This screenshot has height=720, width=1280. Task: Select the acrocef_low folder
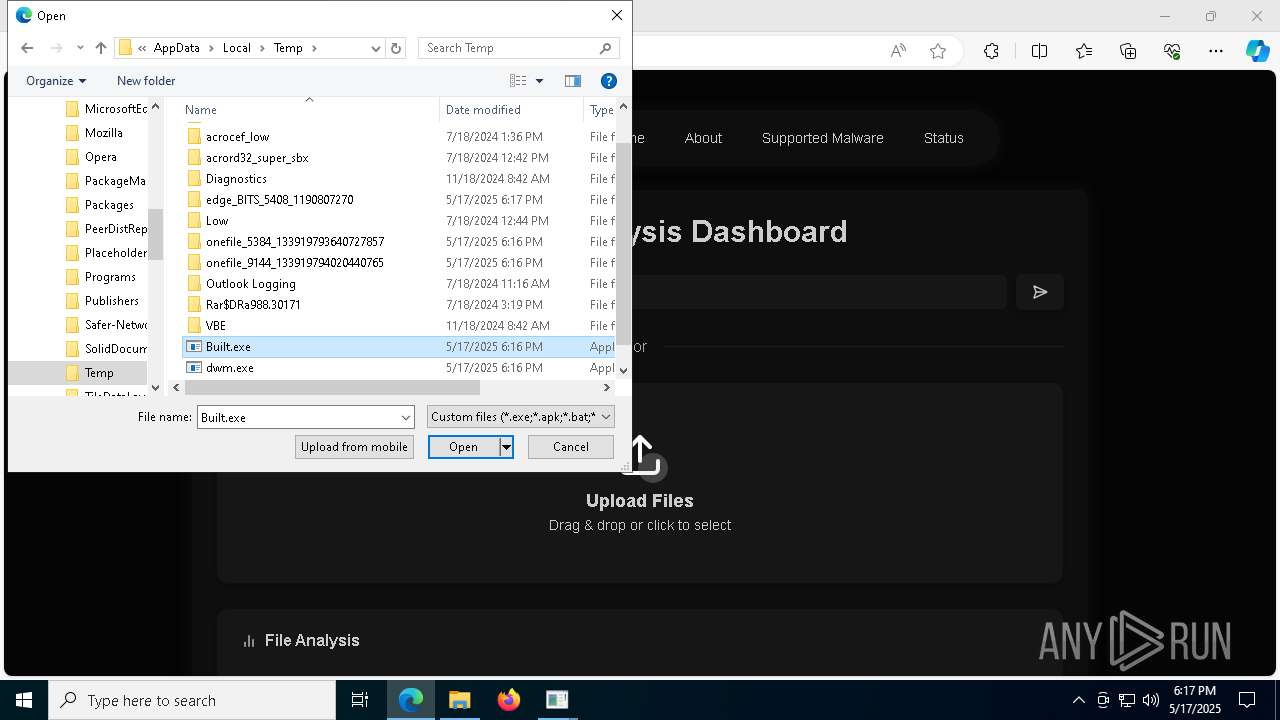click(237, 137)
